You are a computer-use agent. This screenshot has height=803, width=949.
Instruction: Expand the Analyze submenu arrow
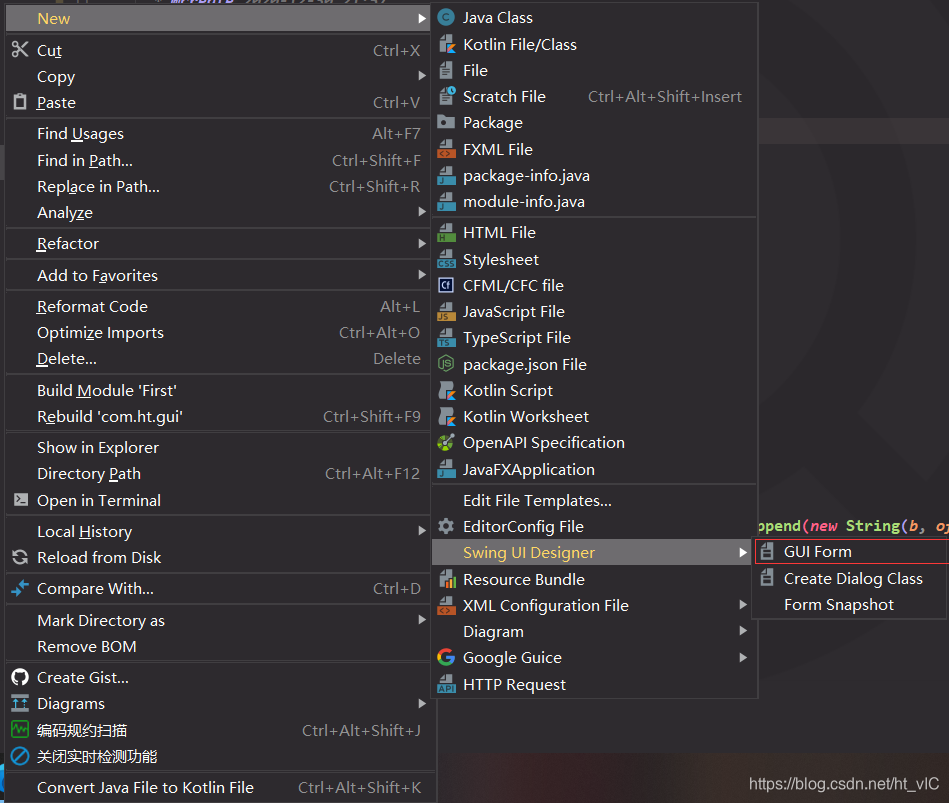coord(422,212)
